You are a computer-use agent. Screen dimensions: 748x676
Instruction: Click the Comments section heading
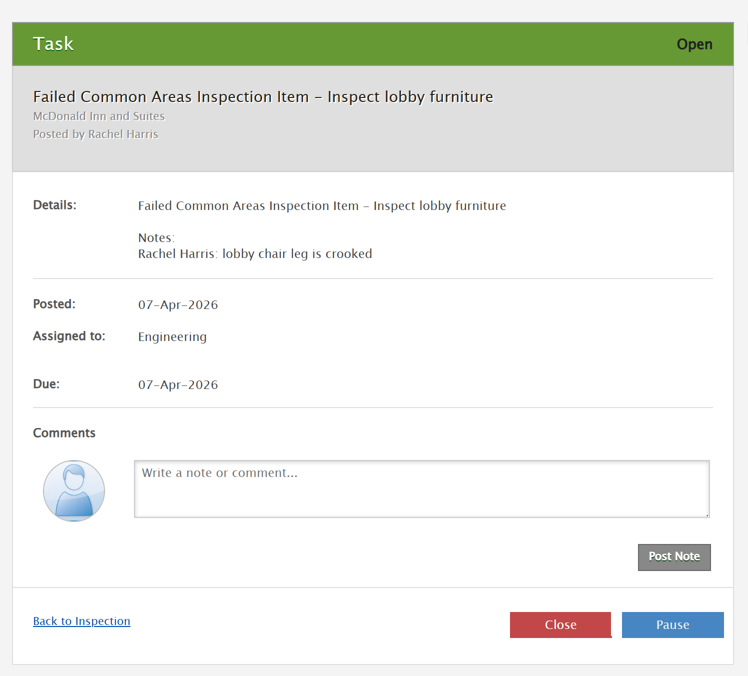pos(64,433)
